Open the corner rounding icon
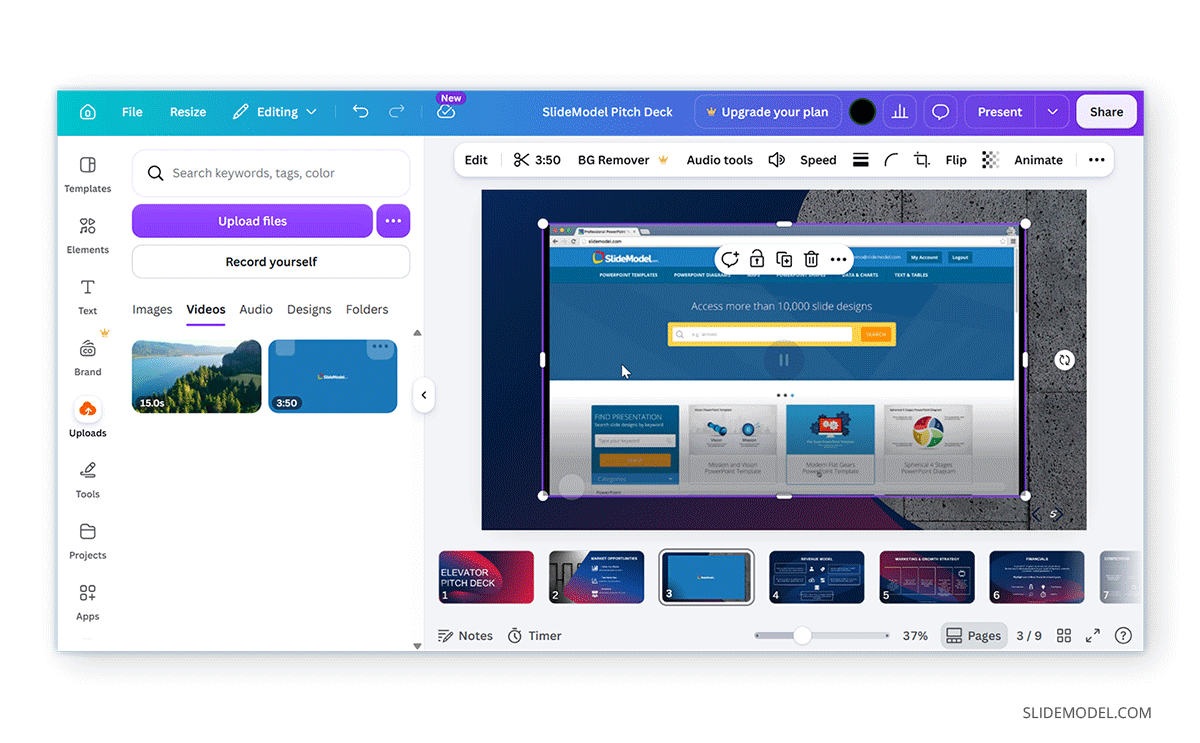 891,160
